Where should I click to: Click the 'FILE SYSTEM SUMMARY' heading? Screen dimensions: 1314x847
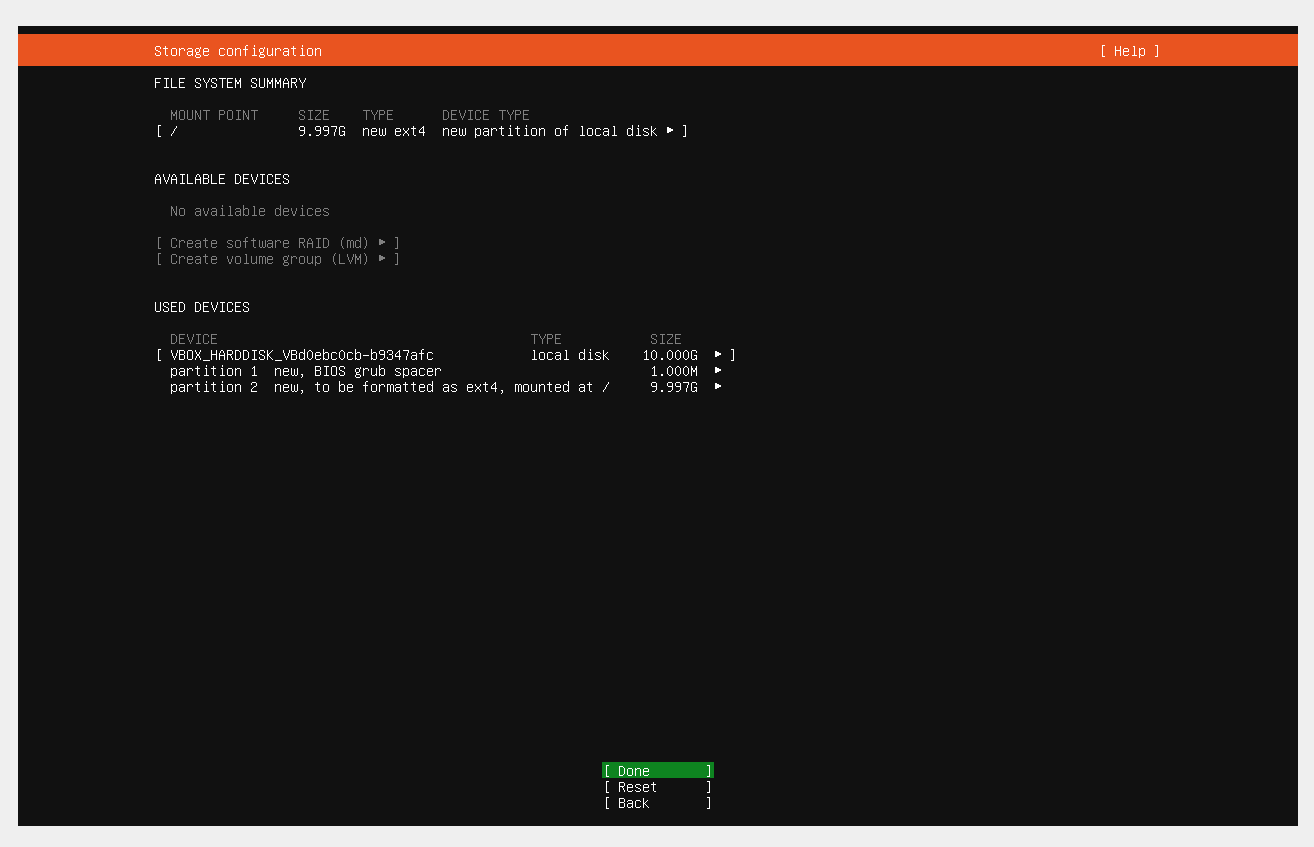click(230, 83)
